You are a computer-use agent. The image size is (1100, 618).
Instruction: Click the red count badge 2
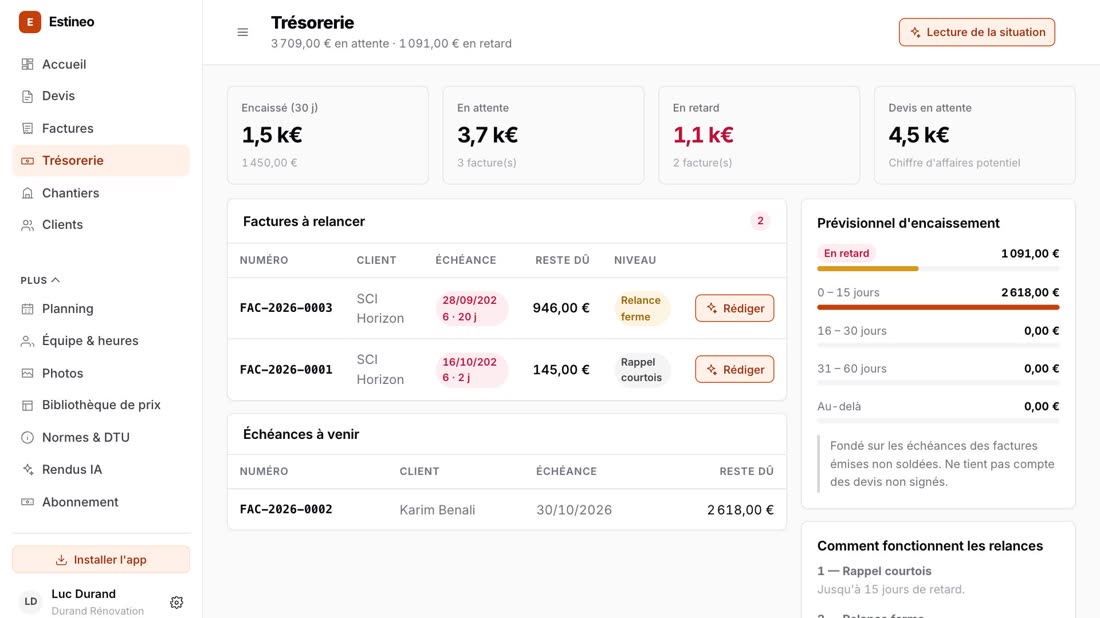pos(760,221)
